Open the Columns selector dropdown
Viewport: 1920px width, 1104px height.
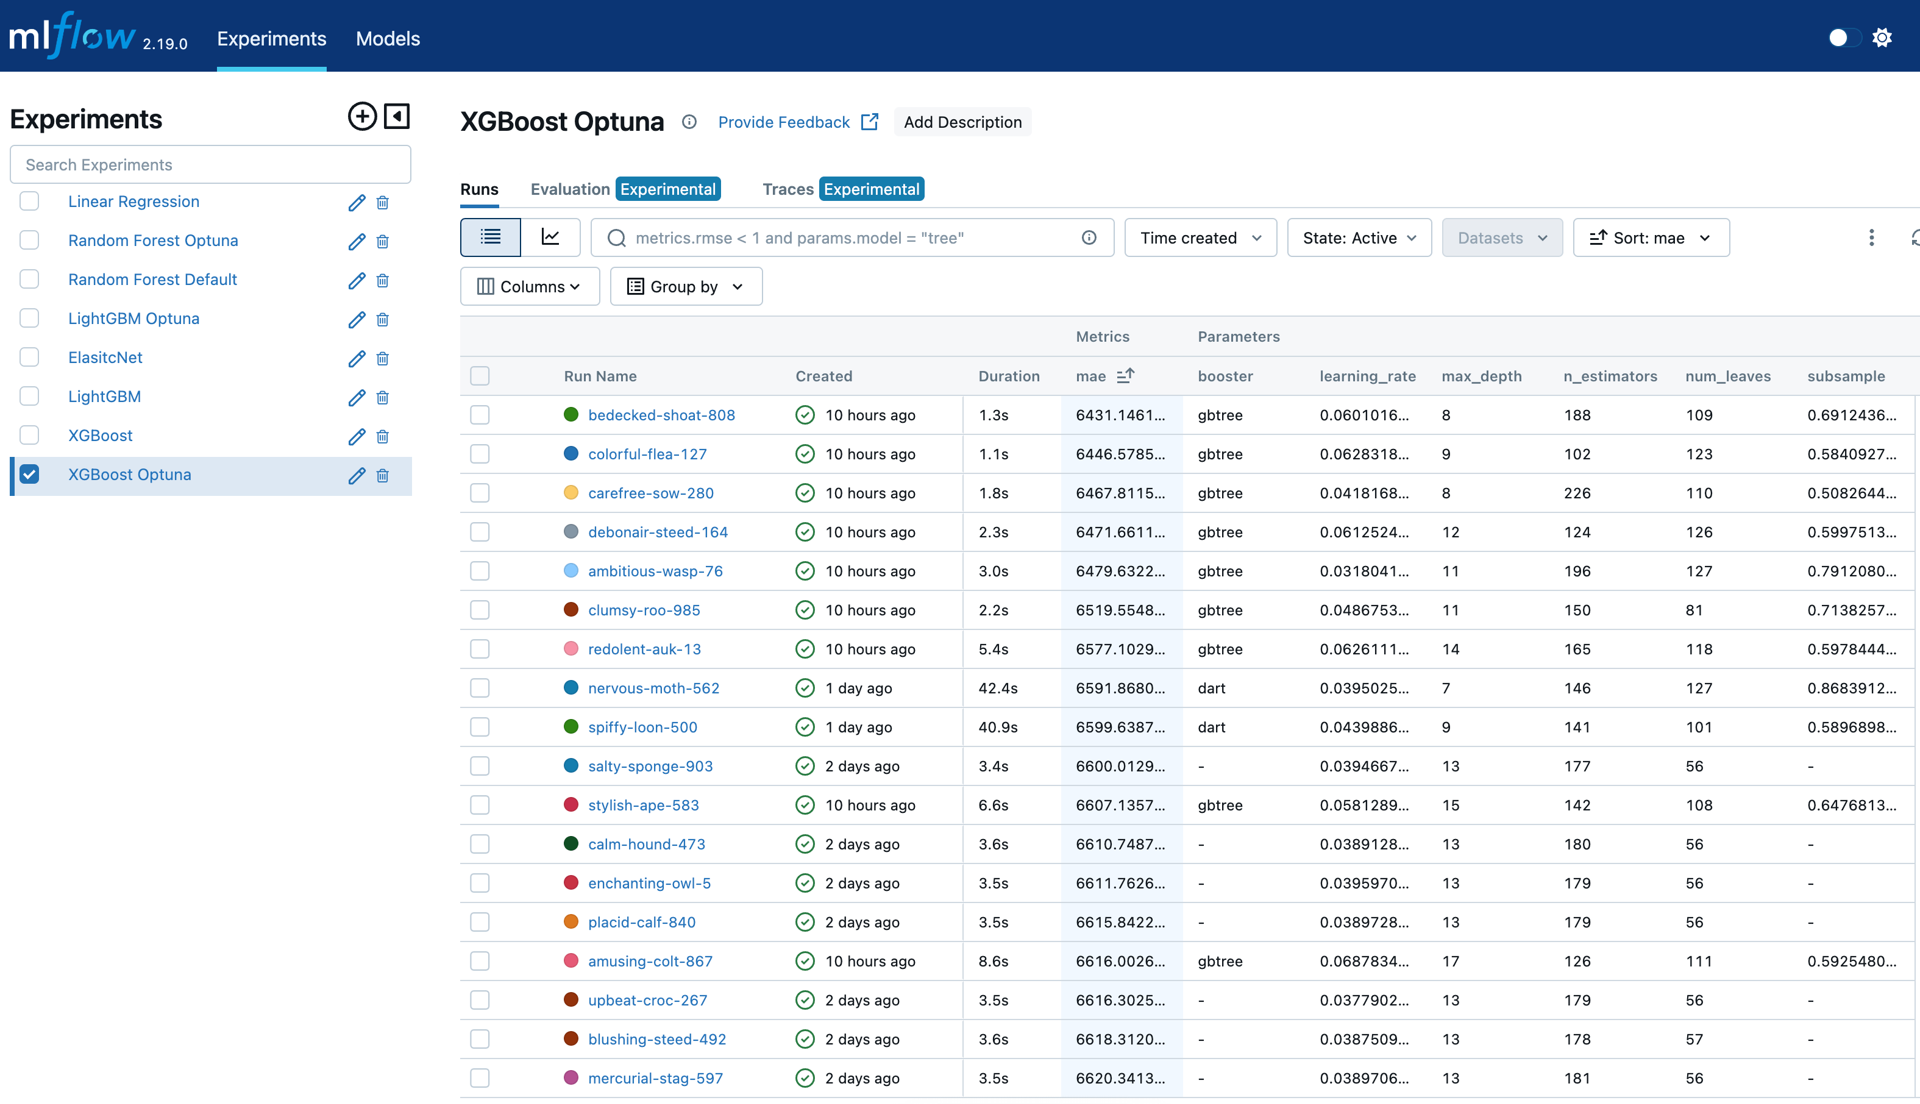tap(529, 286)
